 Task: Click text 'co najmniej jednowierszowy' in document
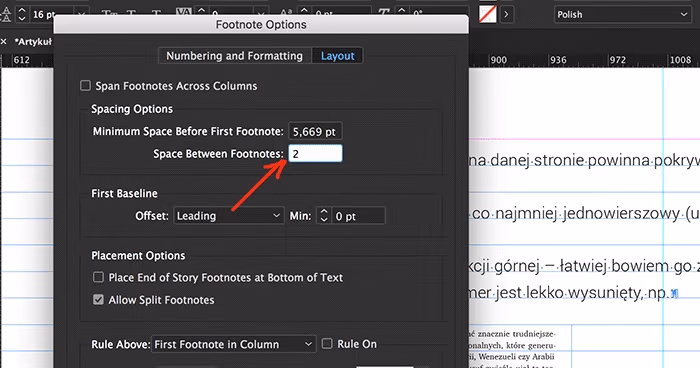coord(576,213)
